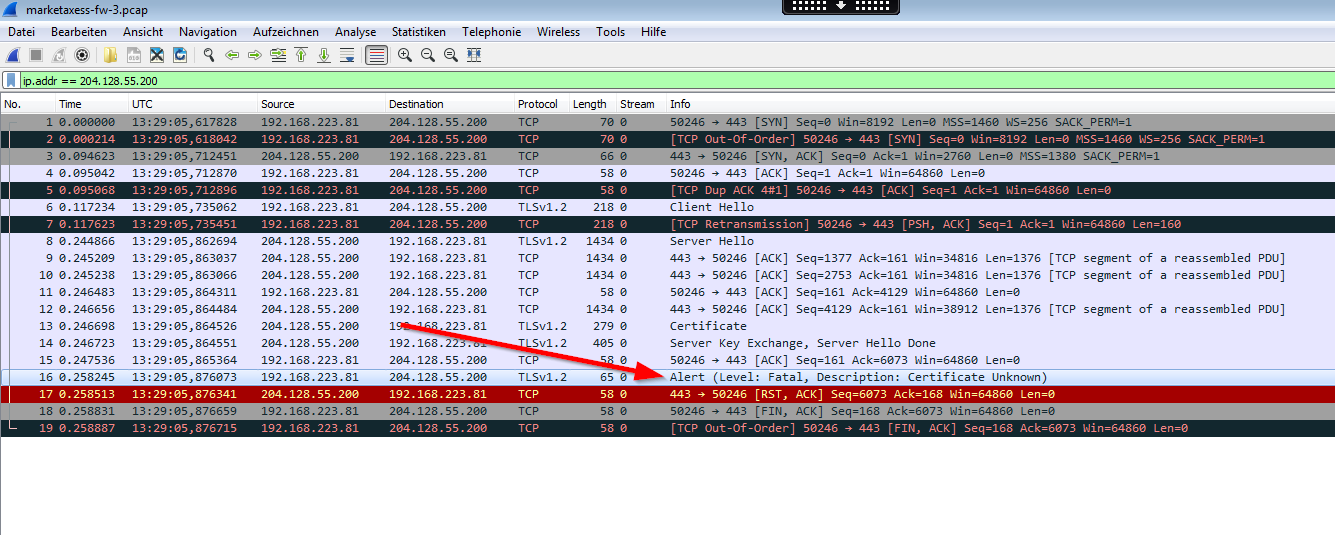Open the Hilfe menu
Viewport: 1335px width, 535px height.
coord(654,32)
